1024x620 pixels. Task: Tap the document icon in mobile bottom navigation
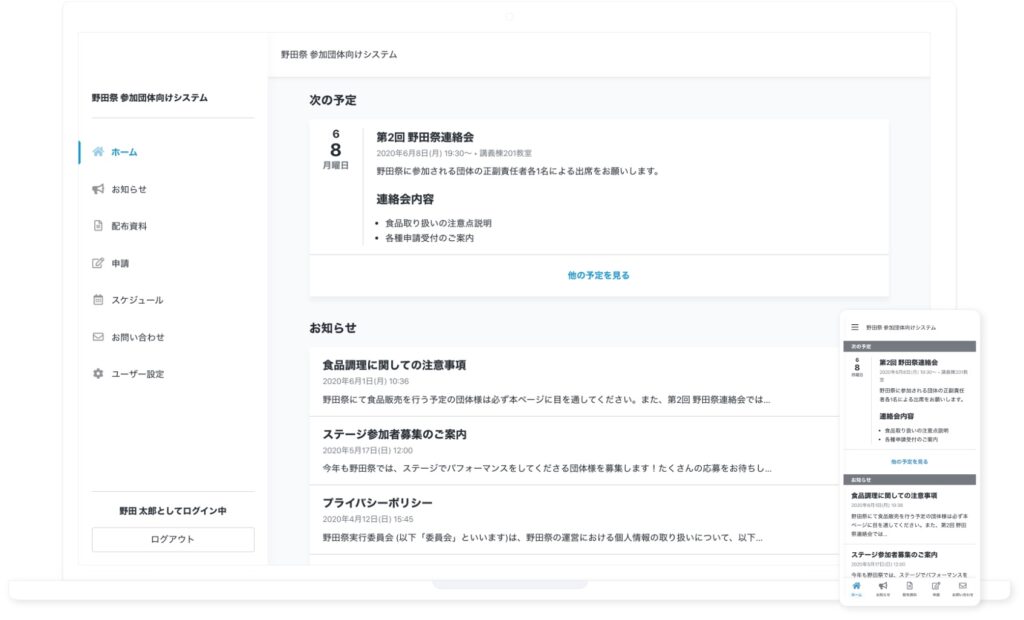[x=909, y=587]
